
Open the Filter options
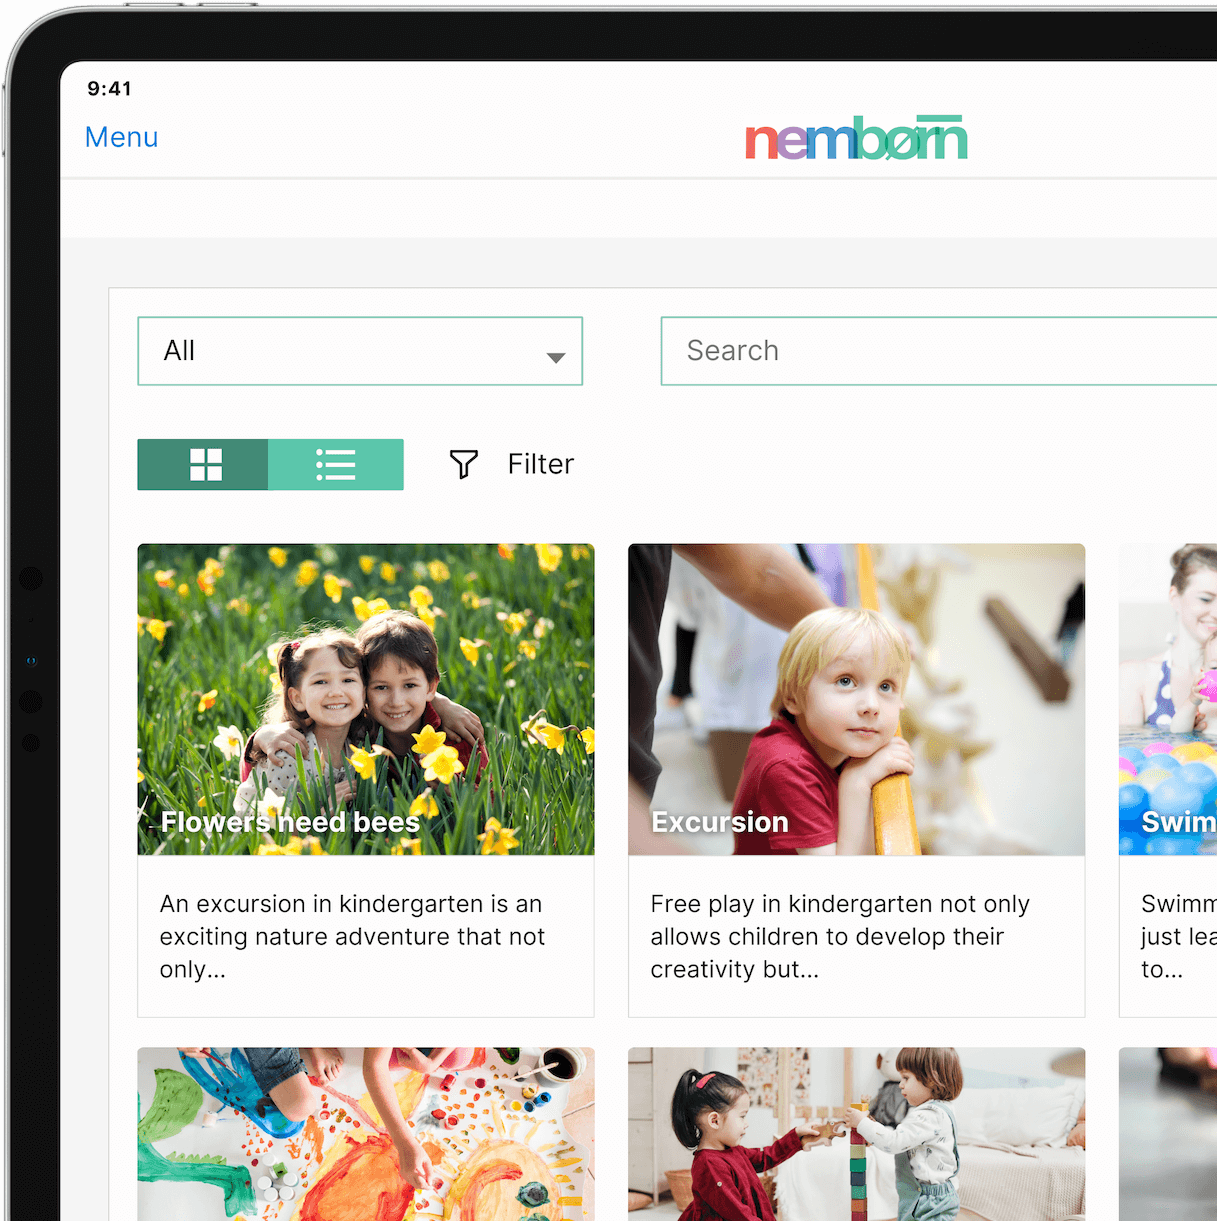pyautogui.click(x=540, y=464)
